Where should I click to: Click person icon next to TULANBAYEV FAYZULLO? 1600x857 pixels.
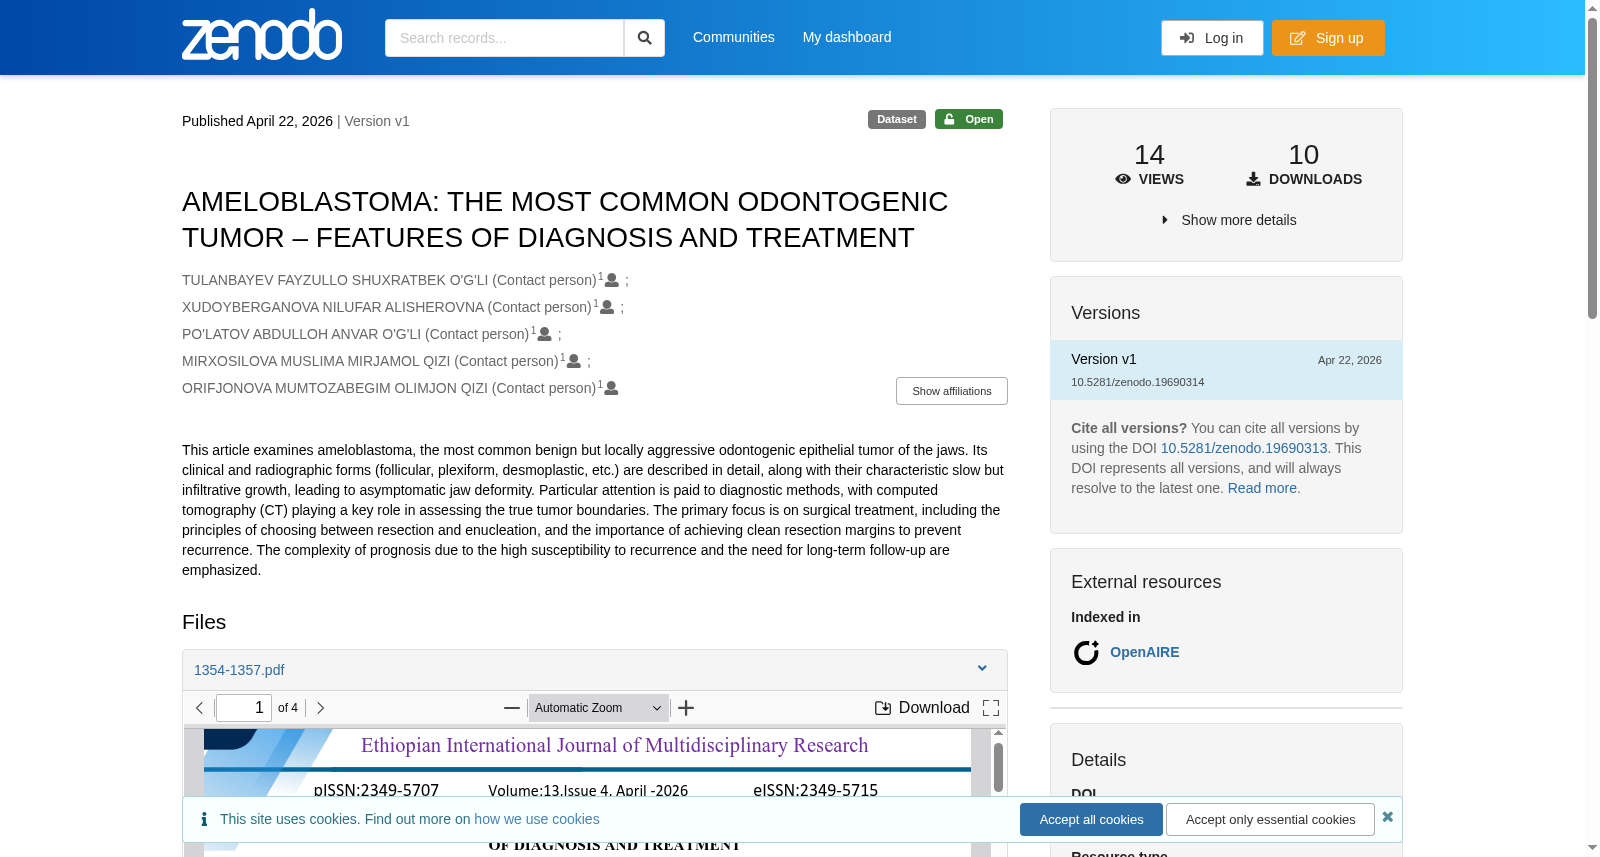[x=612, y=281]
